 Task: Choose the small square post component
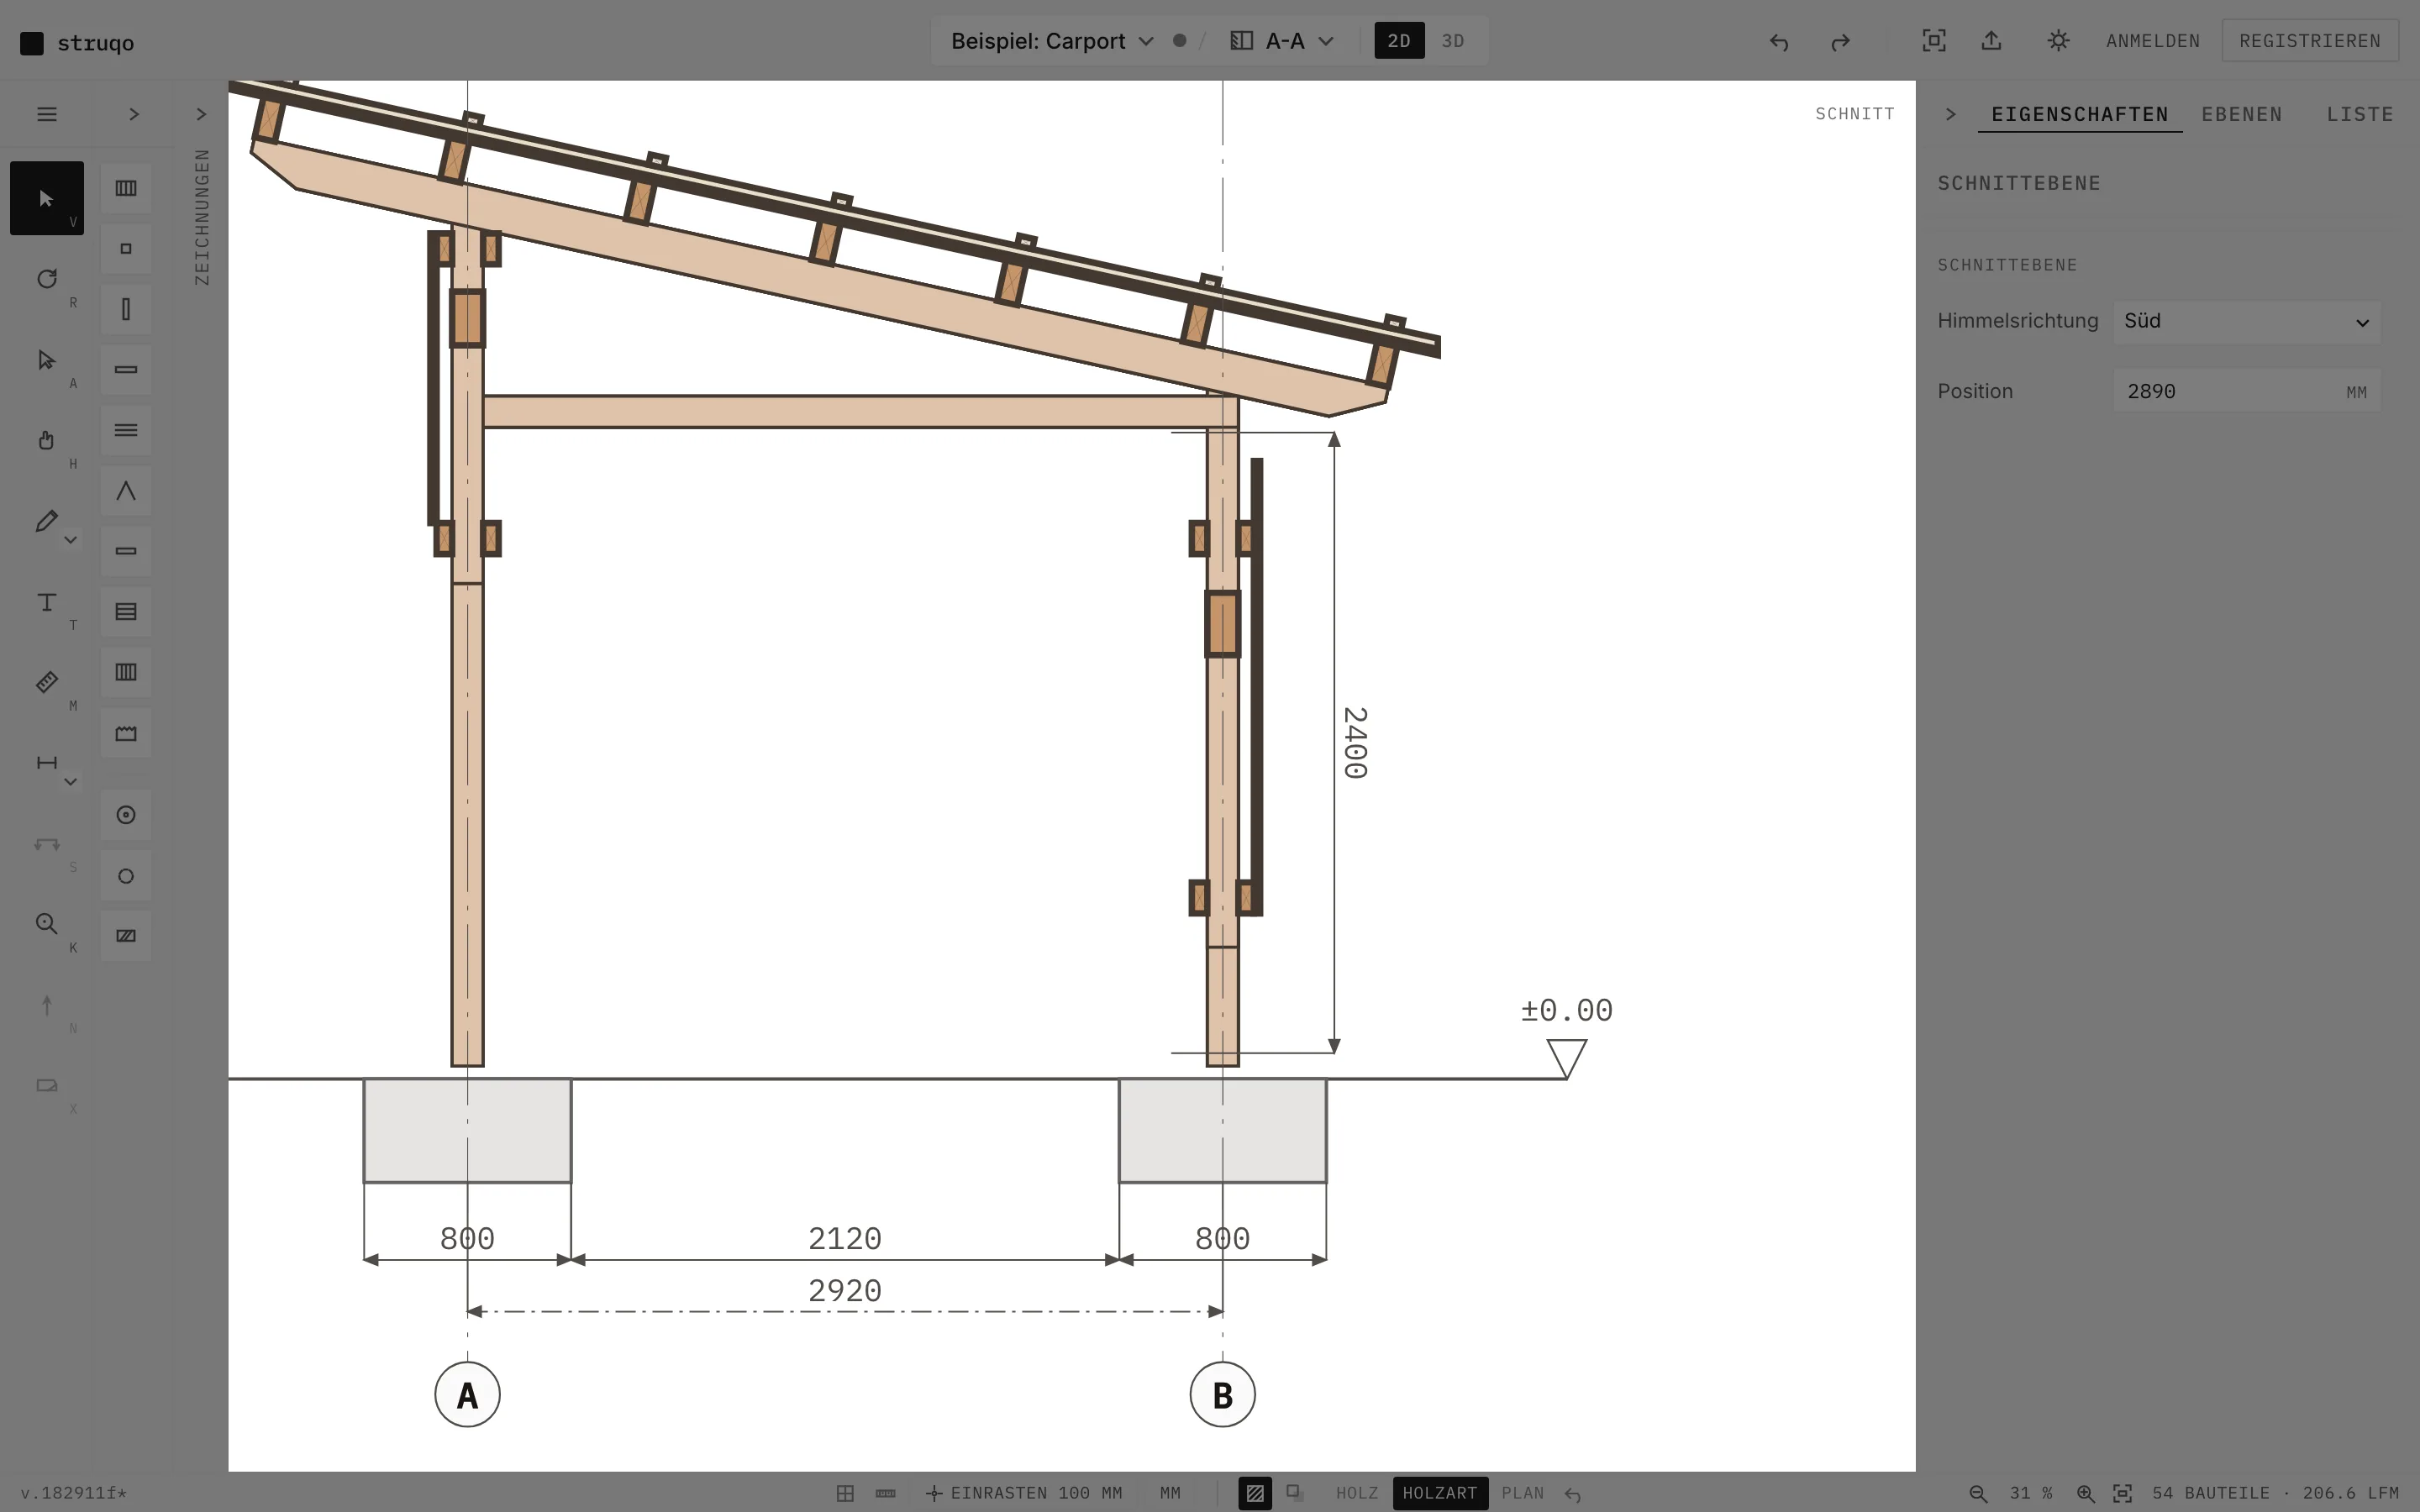tap(126, 249)
